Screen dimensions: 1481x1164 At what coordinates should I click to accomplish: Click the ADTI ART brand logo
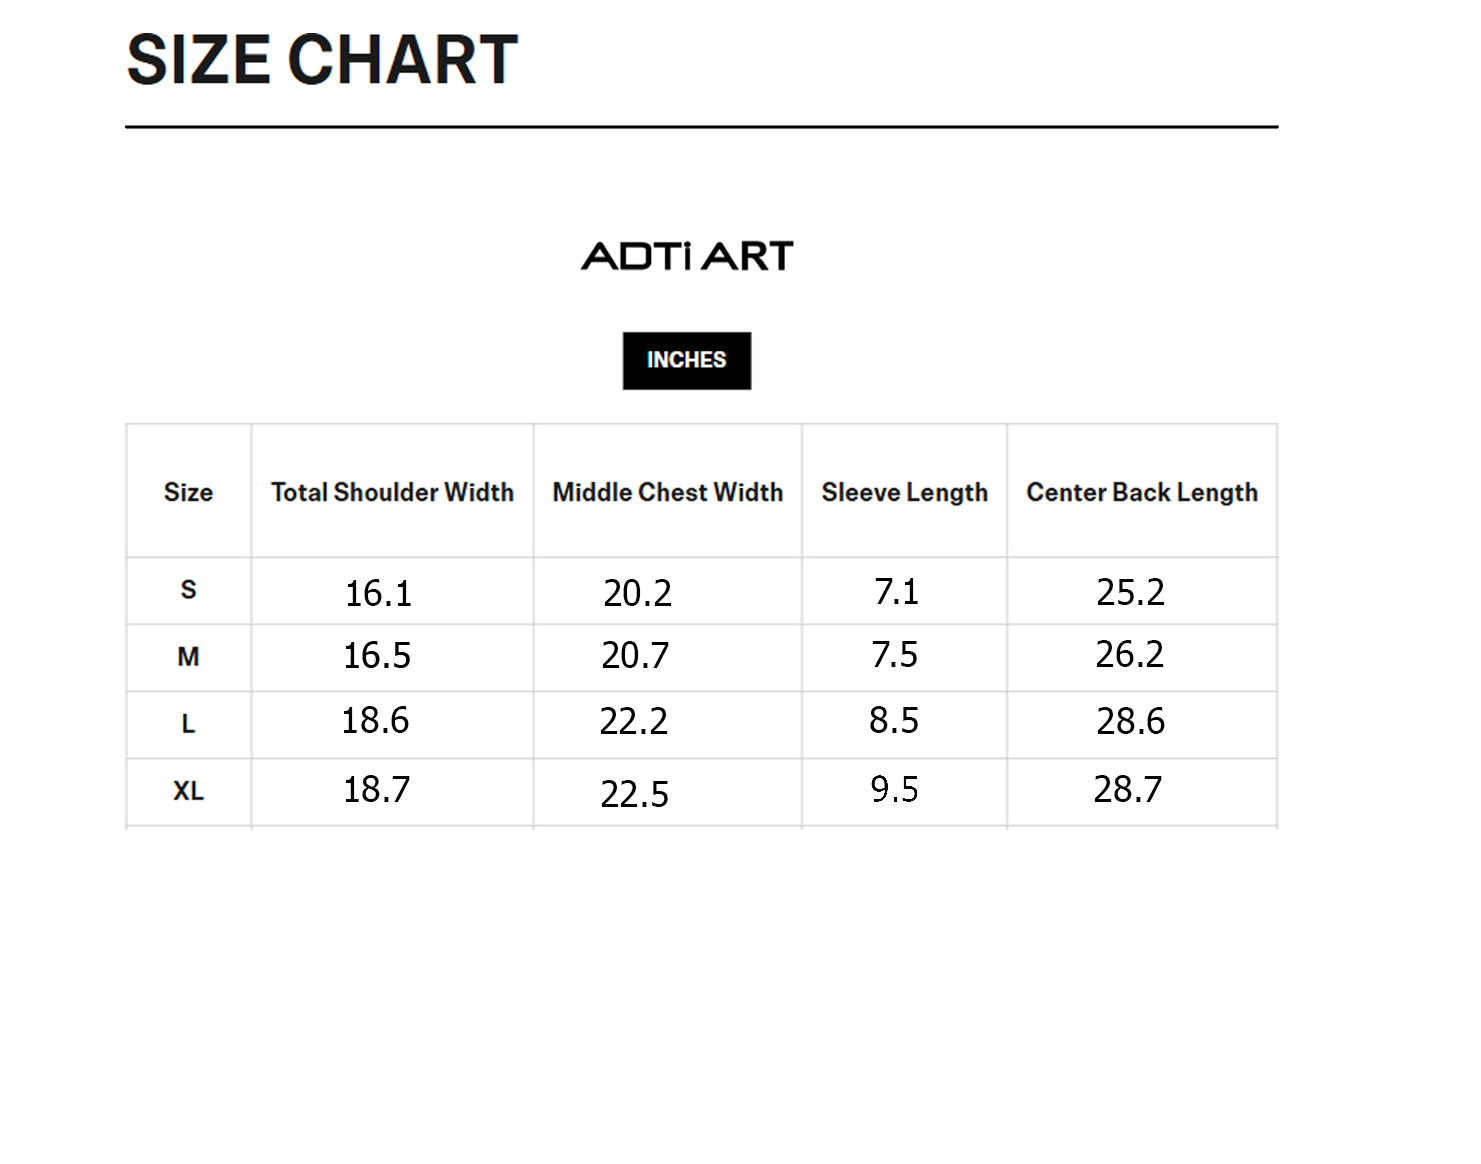tap(687, 256)
